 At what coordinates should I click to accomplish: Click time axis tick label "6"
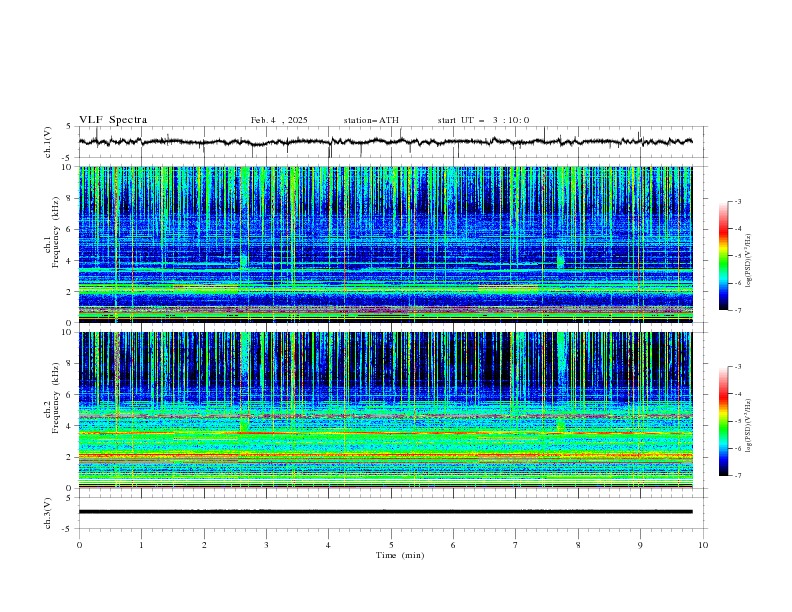pos(453,545)
